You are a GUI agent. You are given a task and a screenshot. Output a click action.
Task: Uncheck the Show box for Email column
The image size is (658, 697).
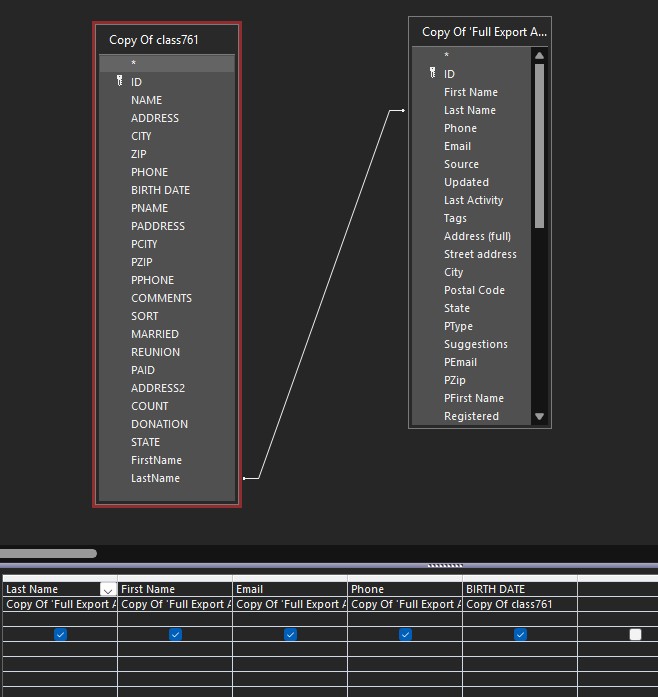click(290, 634)
